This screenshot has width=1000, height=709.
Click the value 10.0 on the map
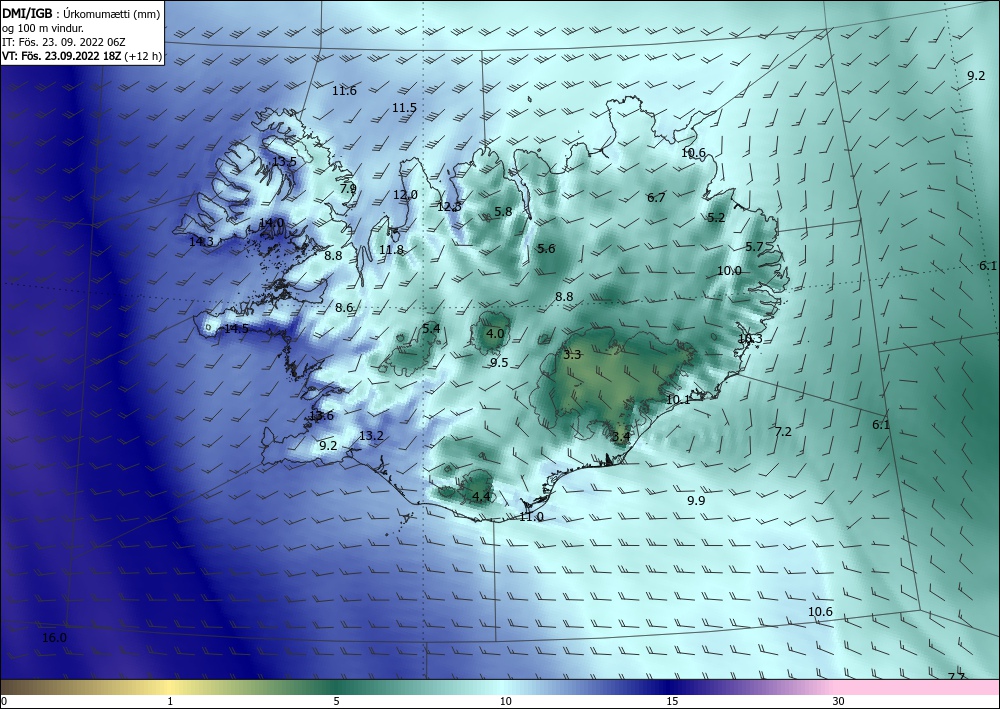(x=730, y=270)
